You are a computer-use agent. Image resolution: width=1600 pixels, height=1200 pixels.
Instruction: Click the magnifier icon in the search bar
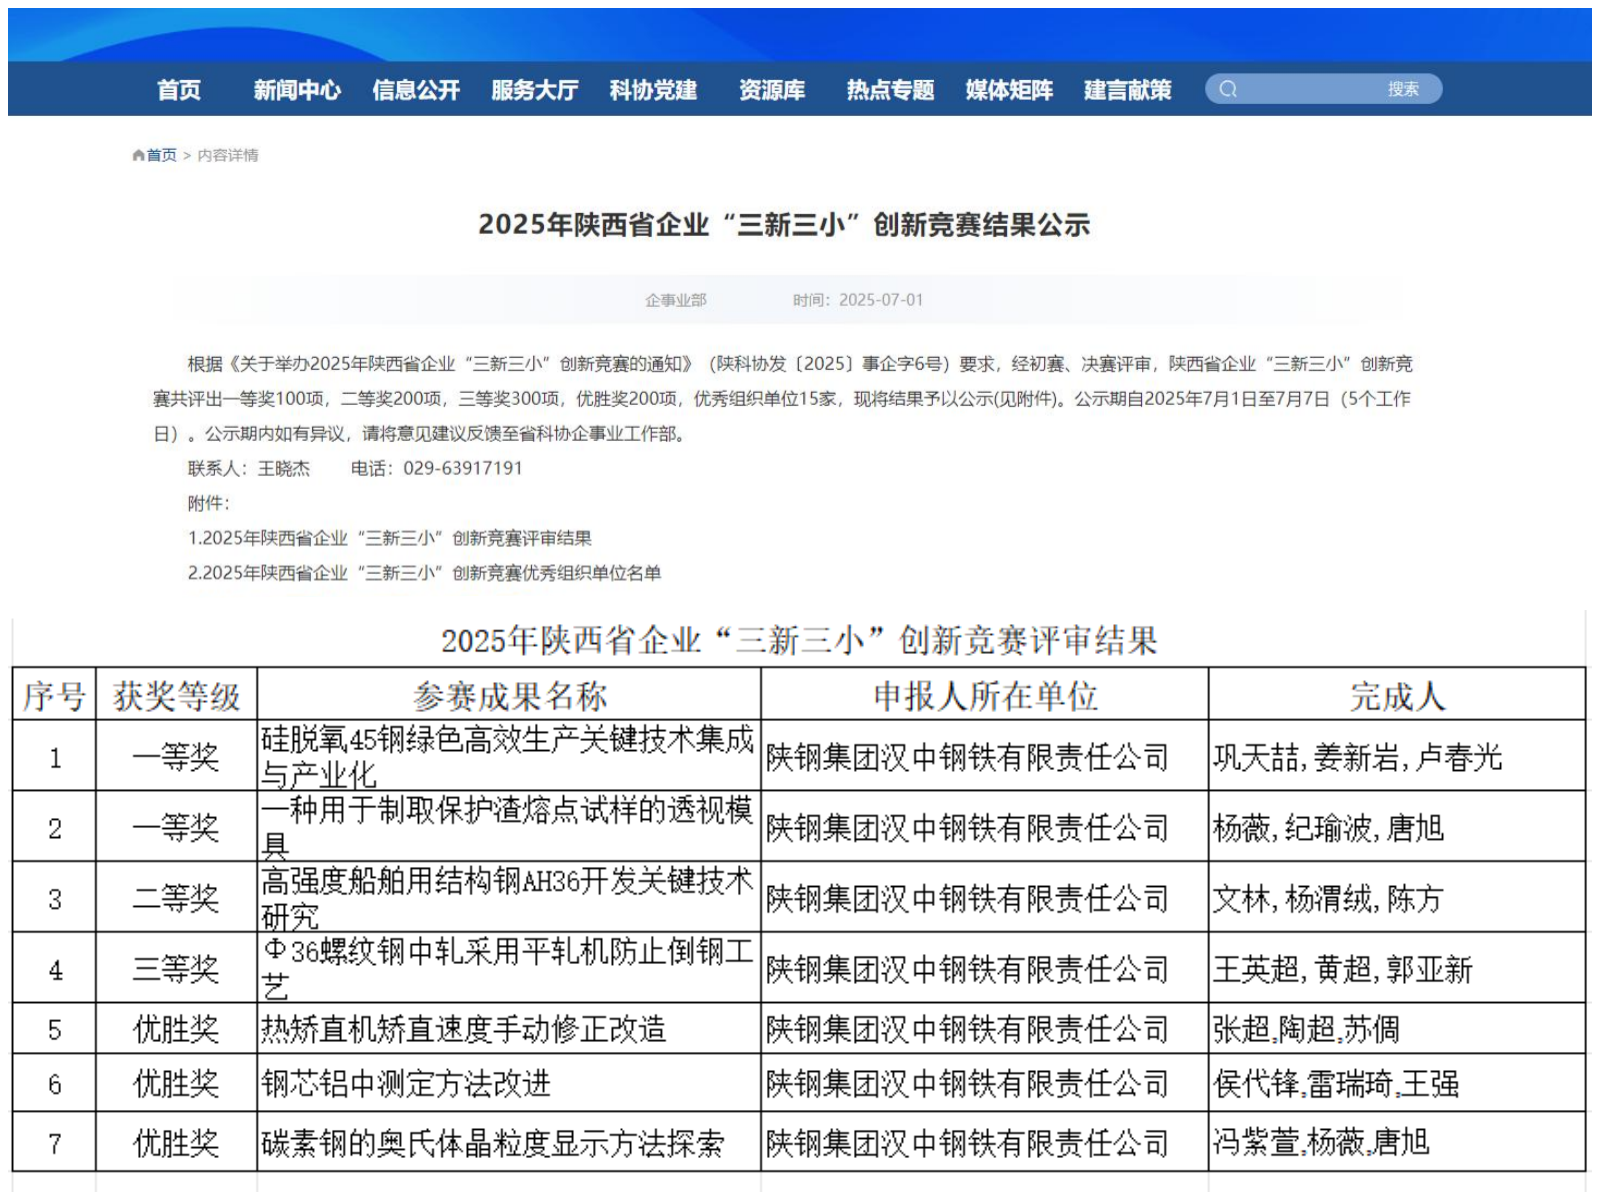[1230, 89]
